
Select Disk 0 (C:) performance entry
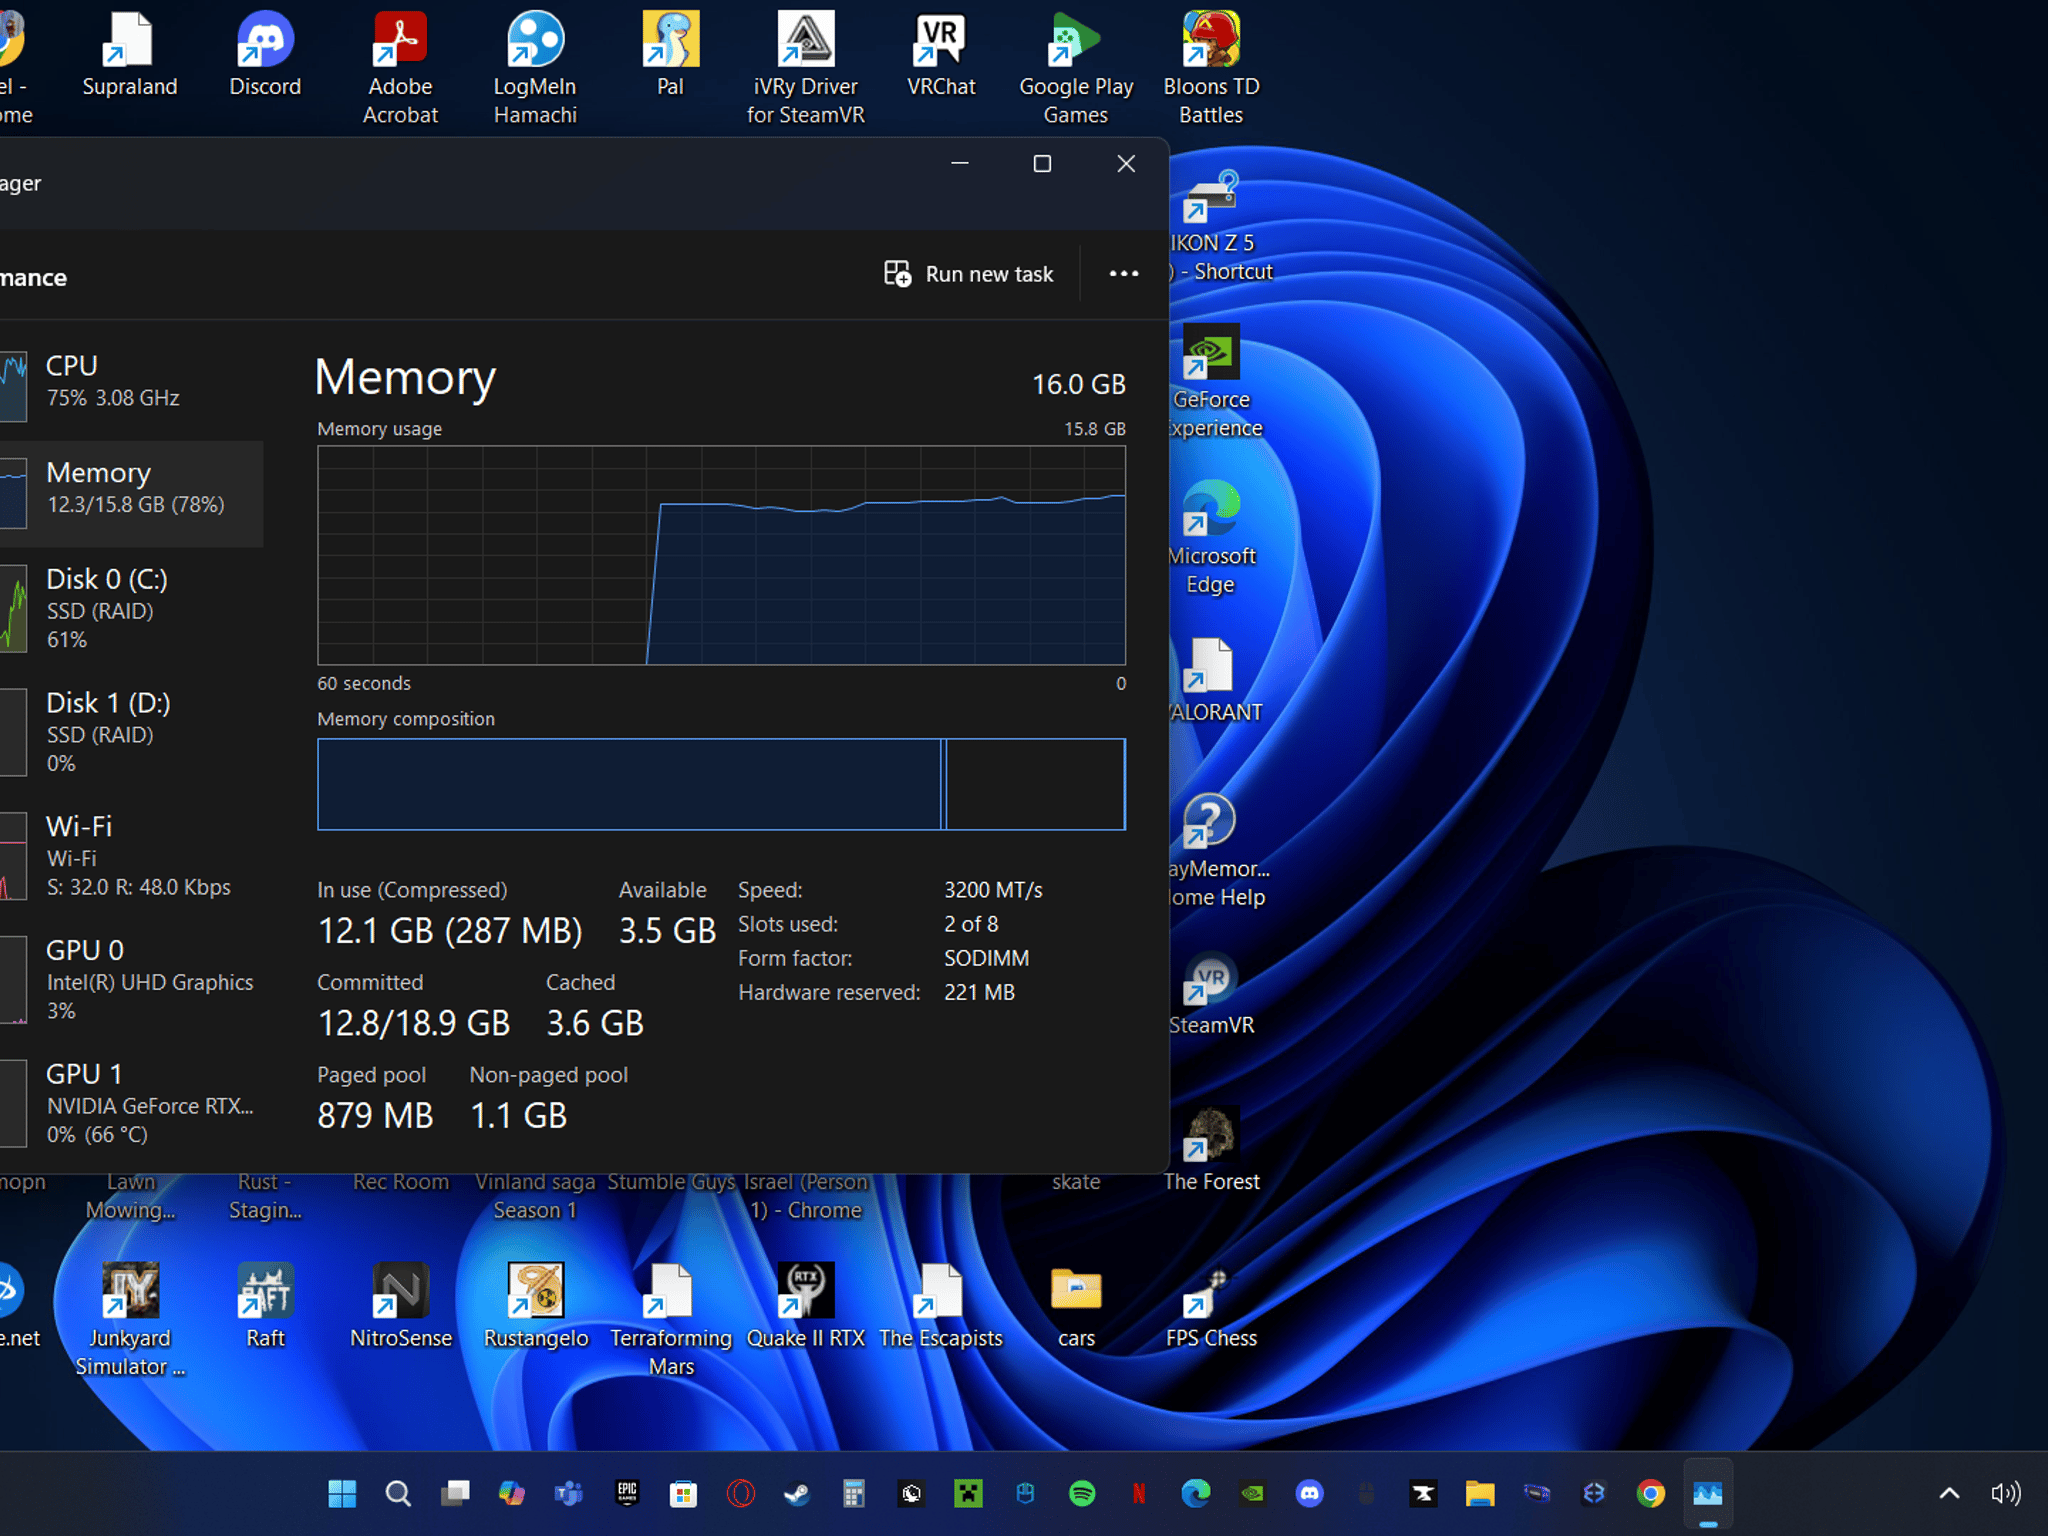pyautogui.click(x=132, y=608)
